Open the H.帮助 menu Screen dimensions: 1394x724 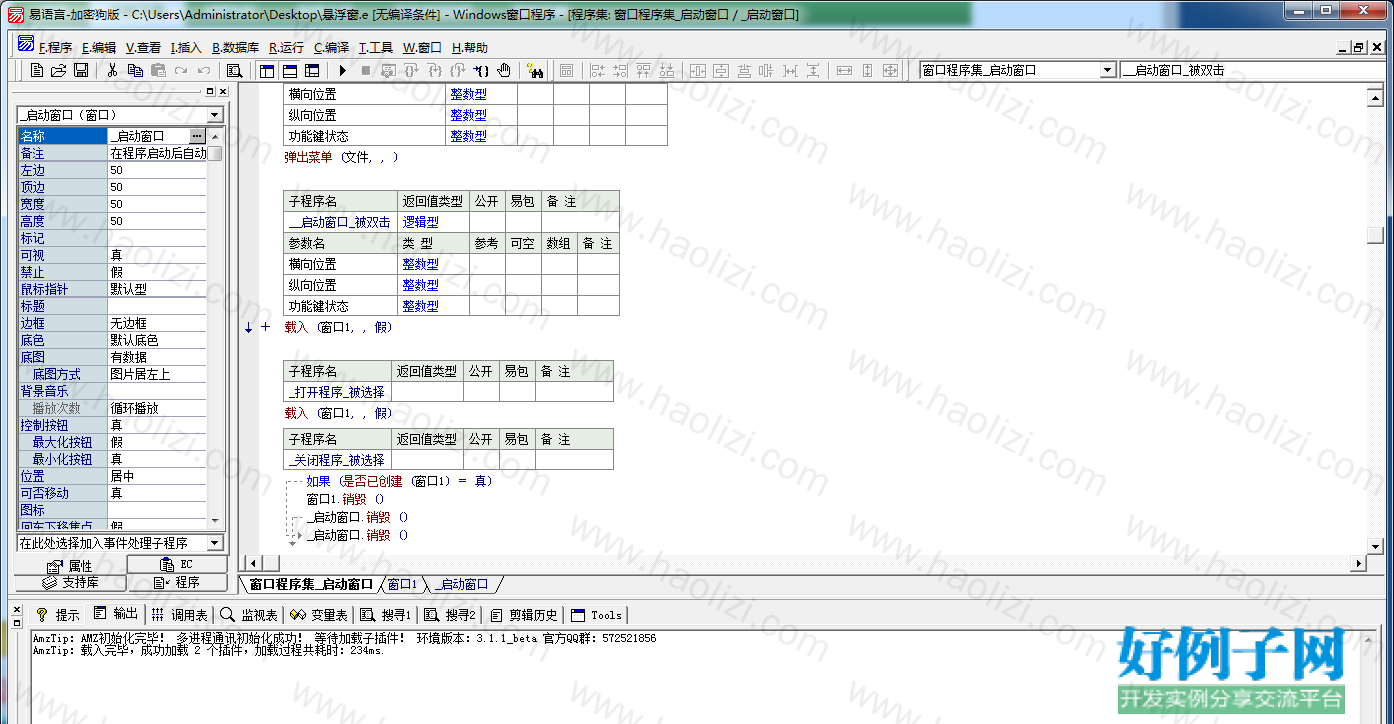tap(470, 47)
